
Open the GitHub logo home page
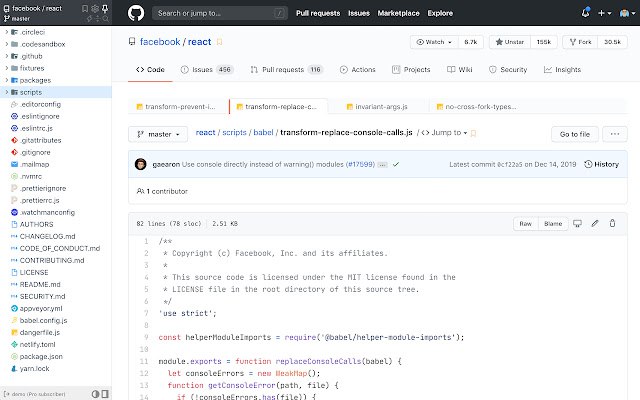(136, 13)
